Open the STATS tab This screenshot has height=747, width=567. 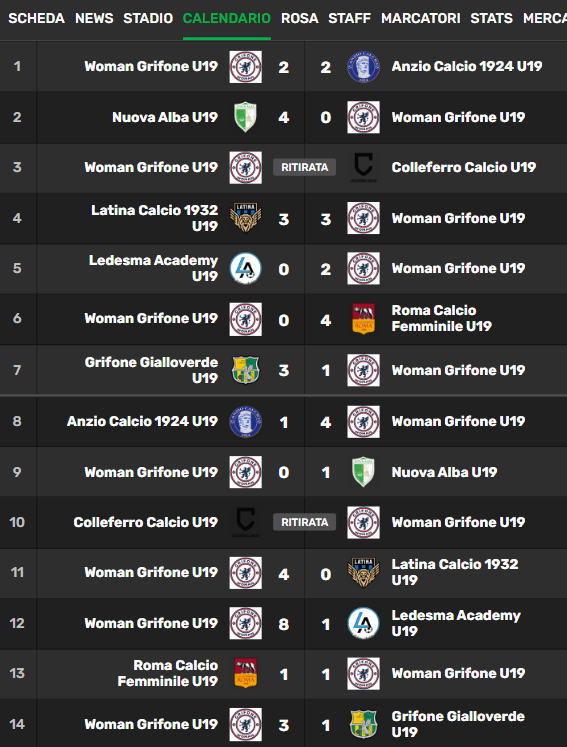(491, 18)
